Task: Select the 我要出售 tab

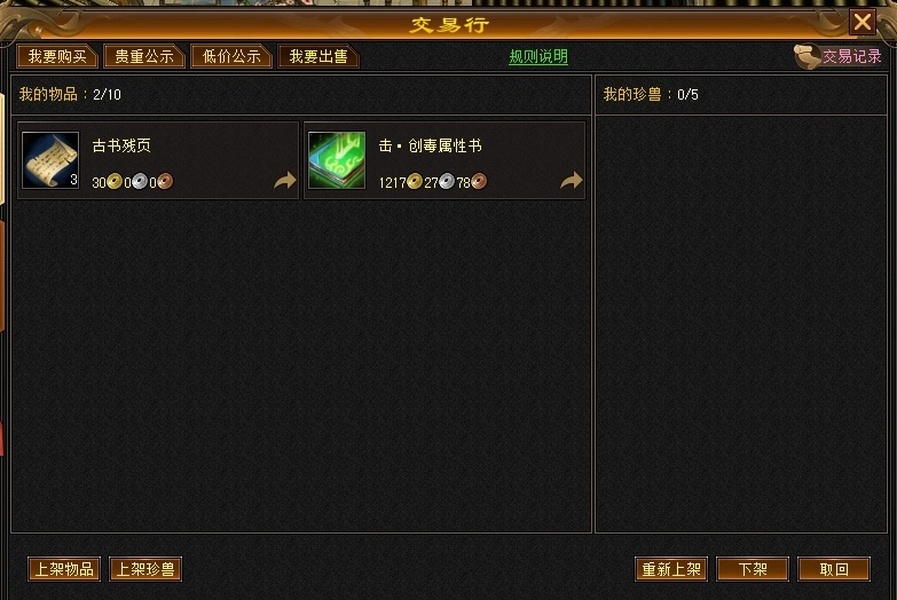Action: tap(318, 56)
